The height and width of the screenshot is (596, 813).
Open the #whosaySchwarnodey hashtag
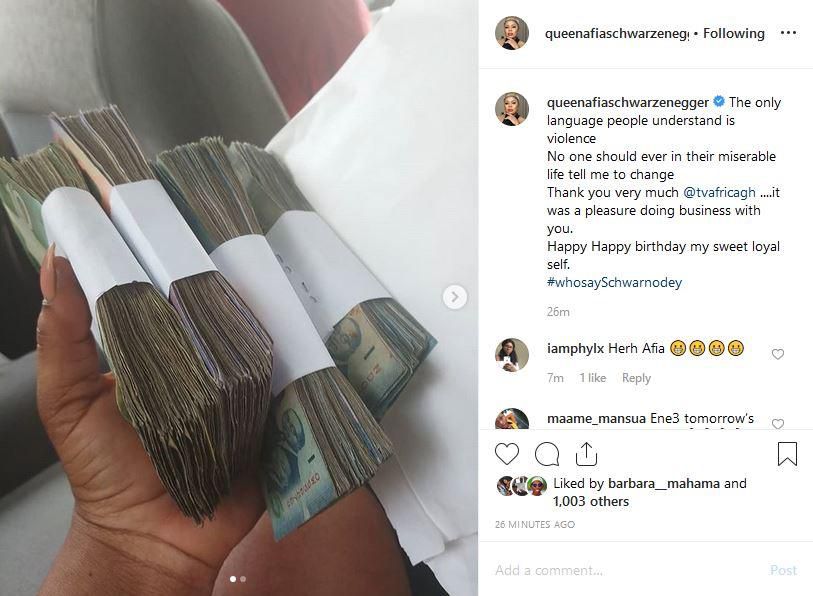tap(614, 282)
